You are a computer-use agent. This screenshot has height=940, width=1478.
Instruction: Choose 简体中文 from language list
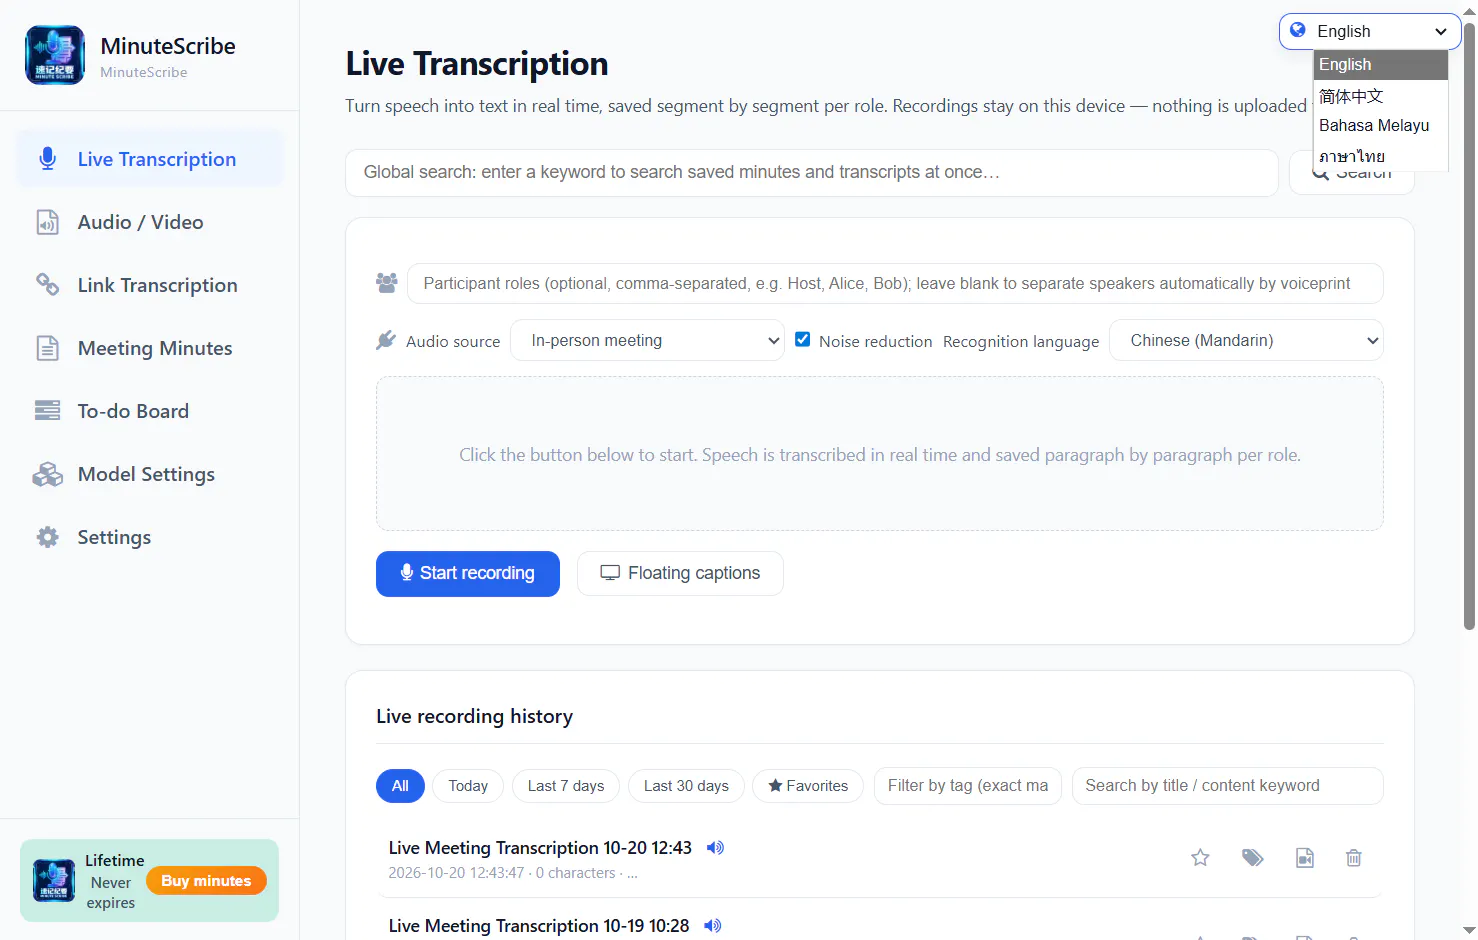click(1380, 96)
